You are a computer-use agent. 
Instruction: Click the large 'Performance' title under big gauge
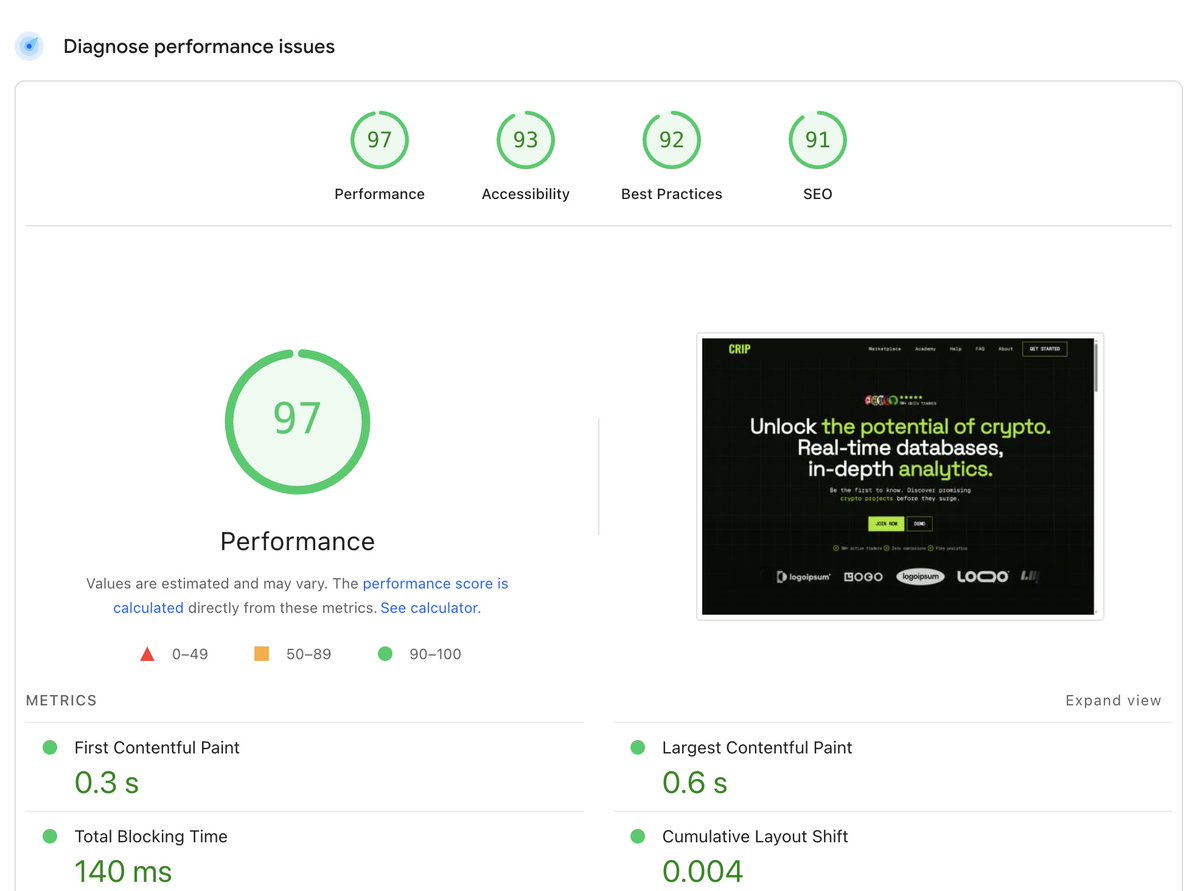tap(297, 541)
